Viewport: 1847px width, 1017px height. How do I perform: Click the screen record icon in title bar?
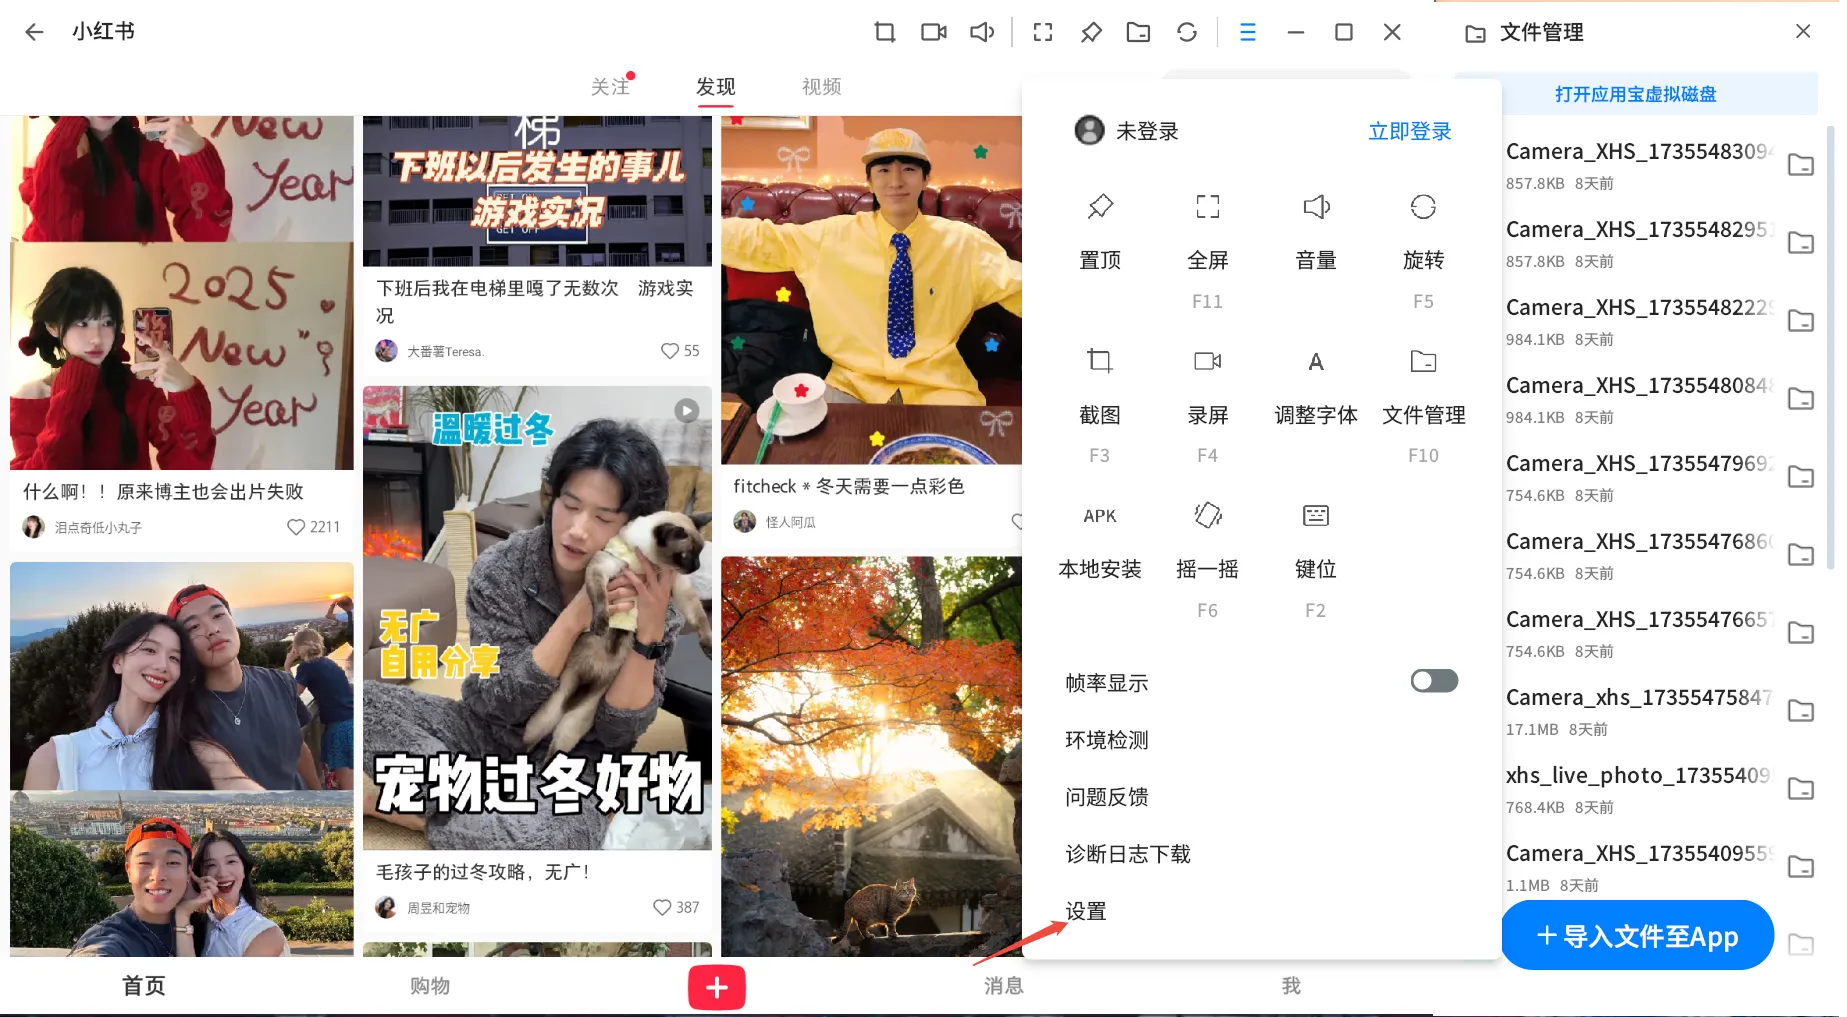[x=934, y=32]
